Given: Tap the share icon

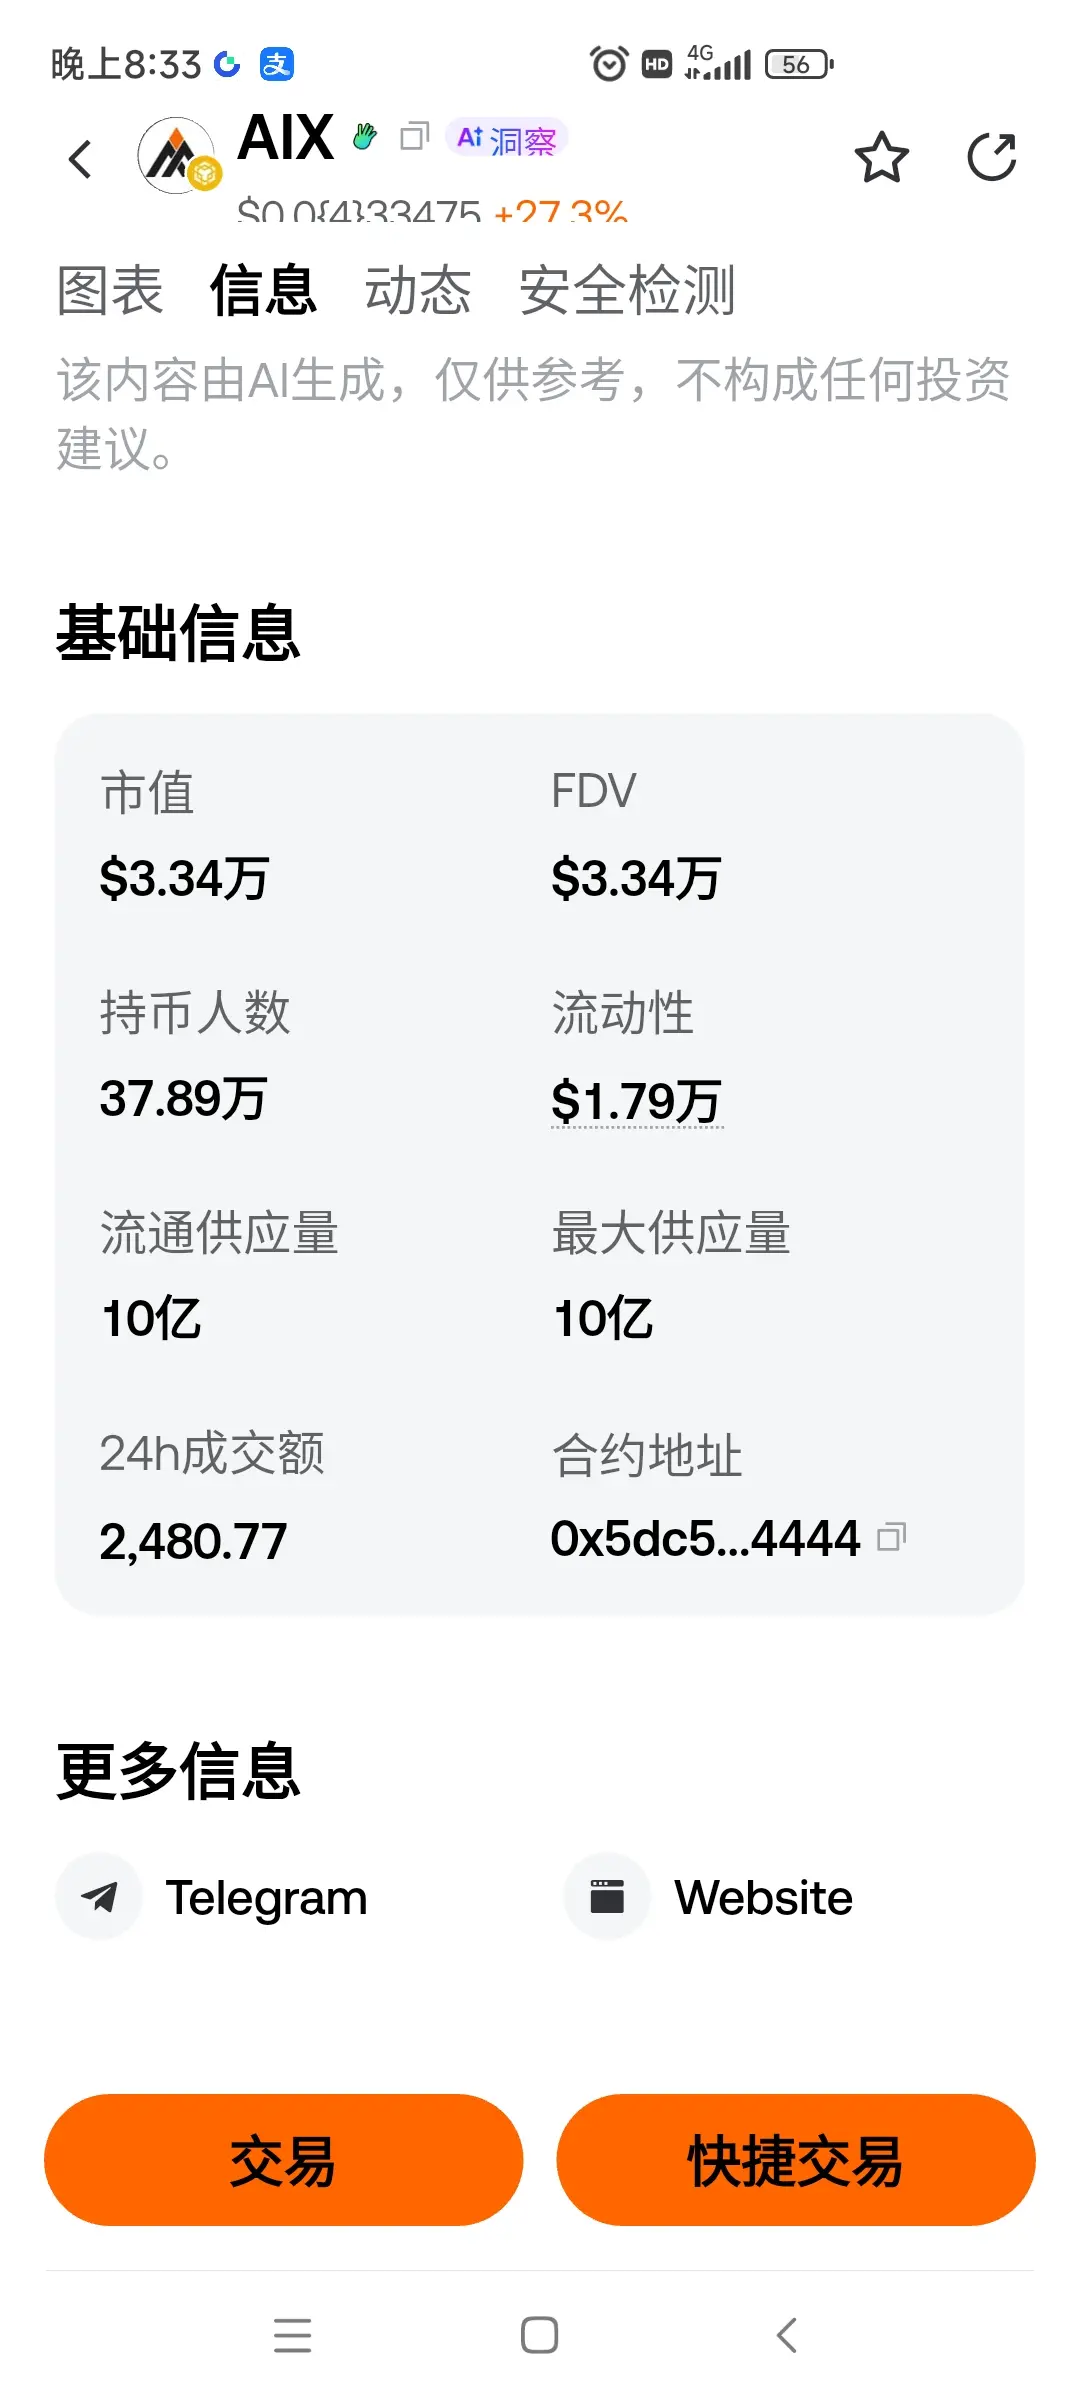Looking at the screenshot, I should (x=992, y=157).
